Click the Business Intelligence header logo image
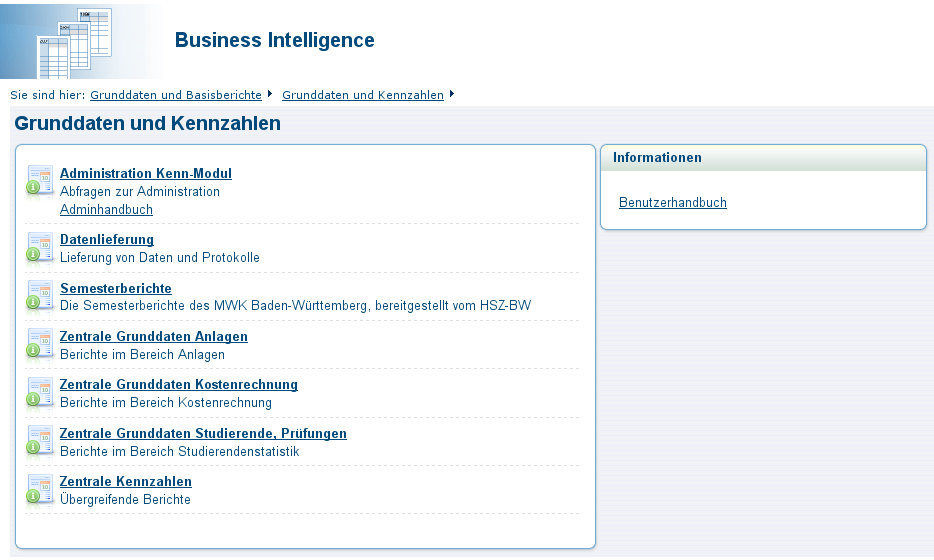The height and width of the screenshot is (560, 934). 80,40
